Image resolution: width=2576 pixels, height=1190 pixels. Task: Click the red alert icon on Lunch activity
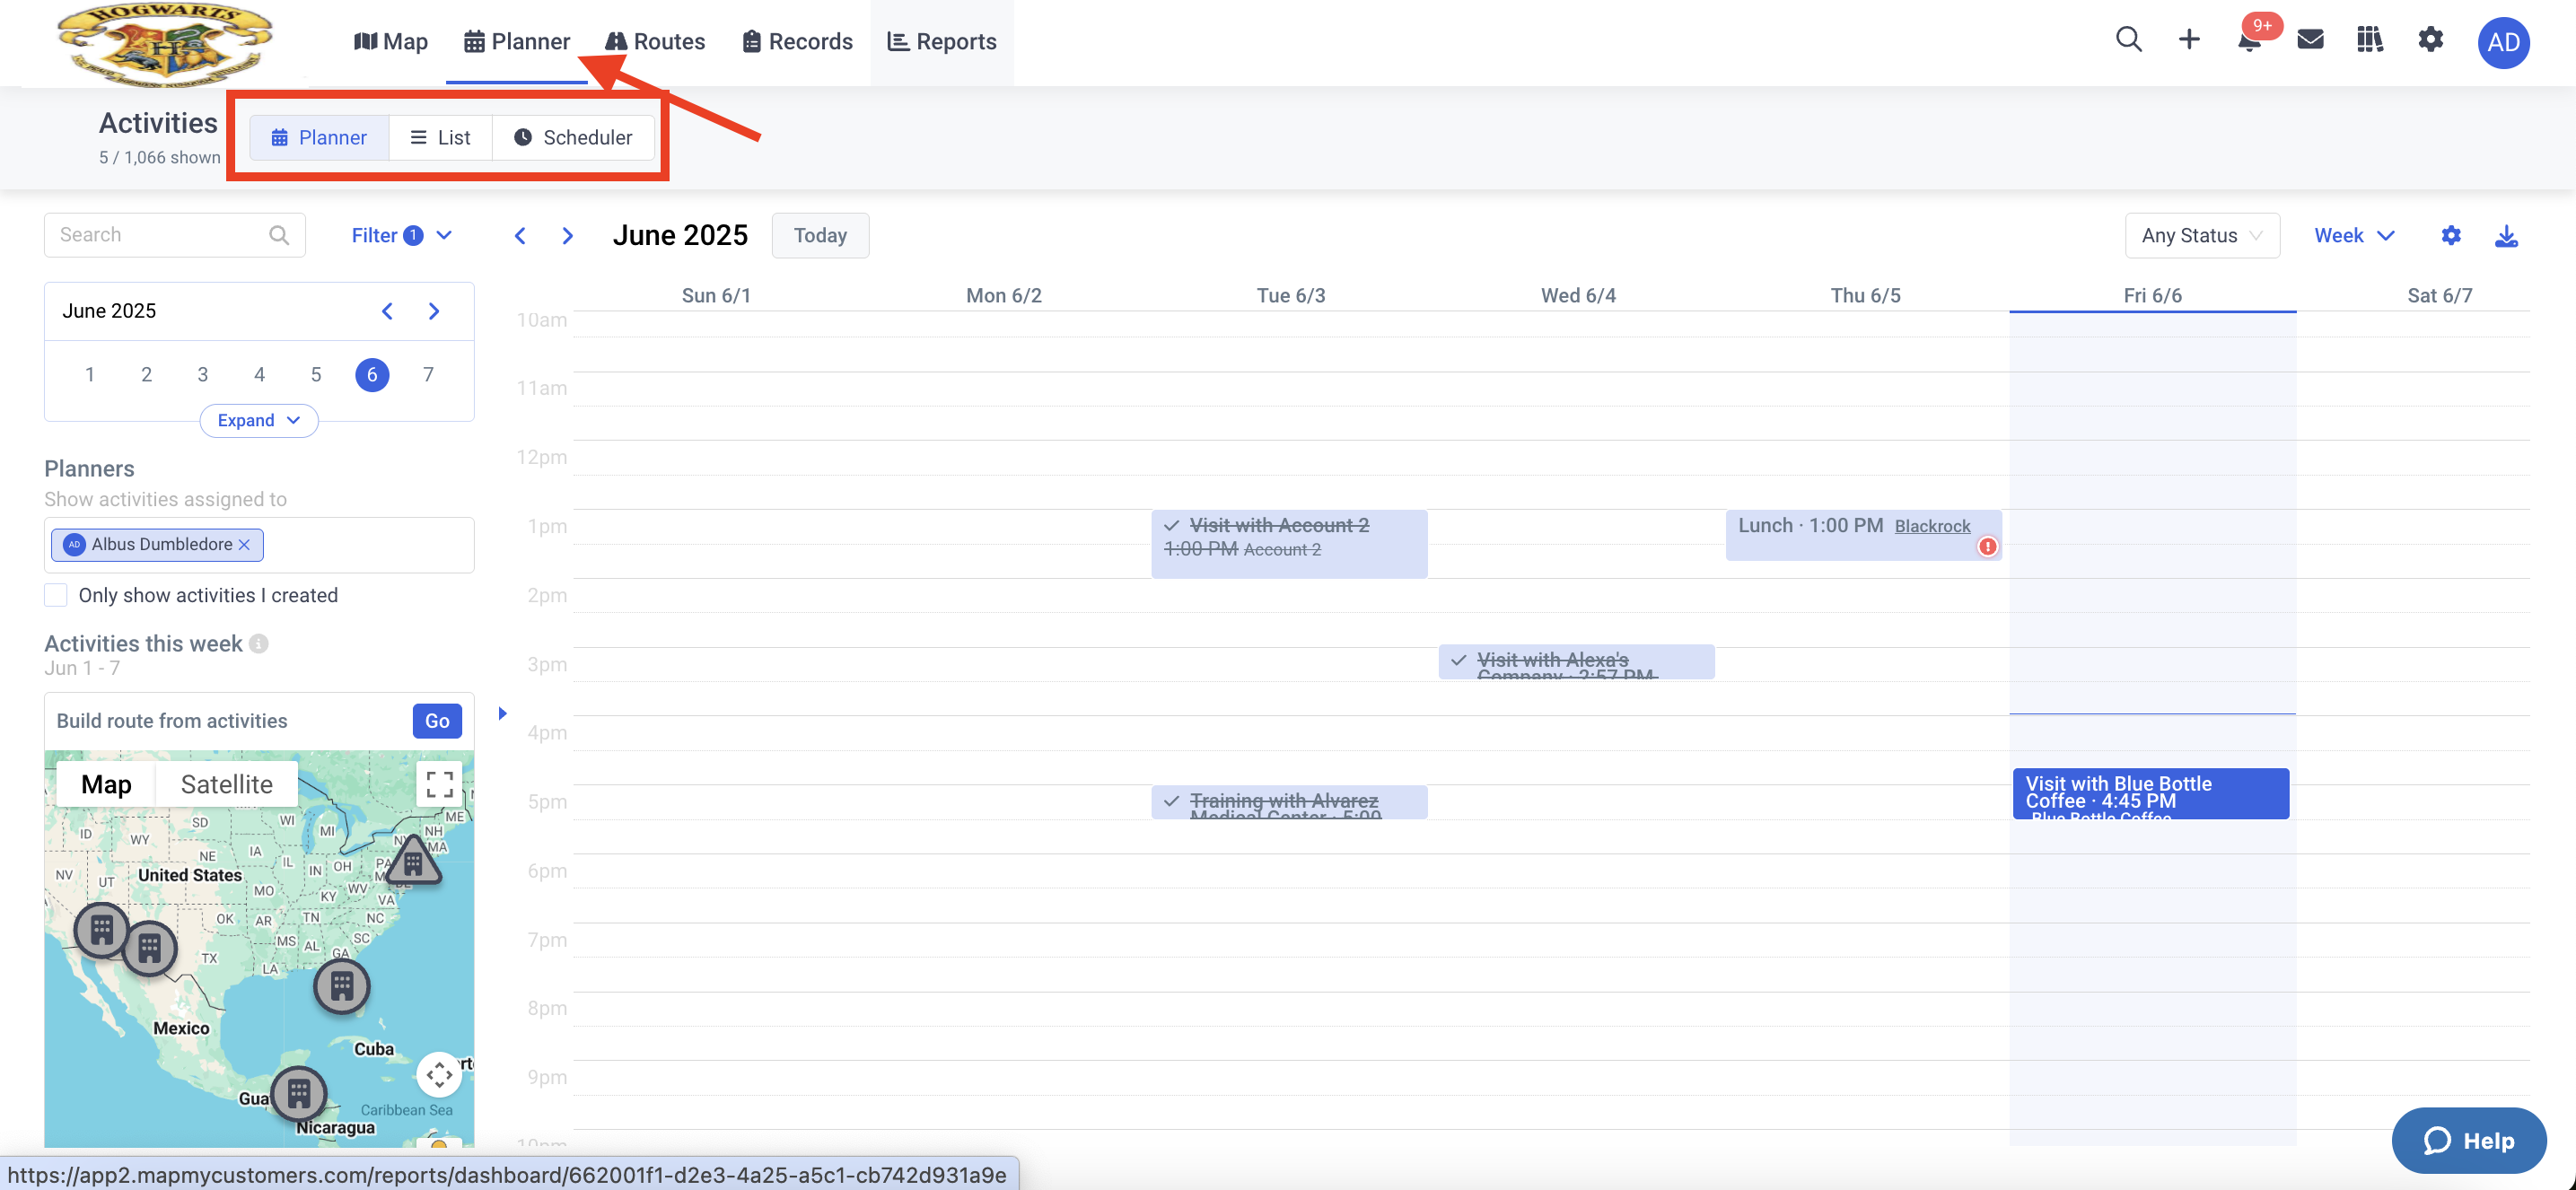point(1987,547)
